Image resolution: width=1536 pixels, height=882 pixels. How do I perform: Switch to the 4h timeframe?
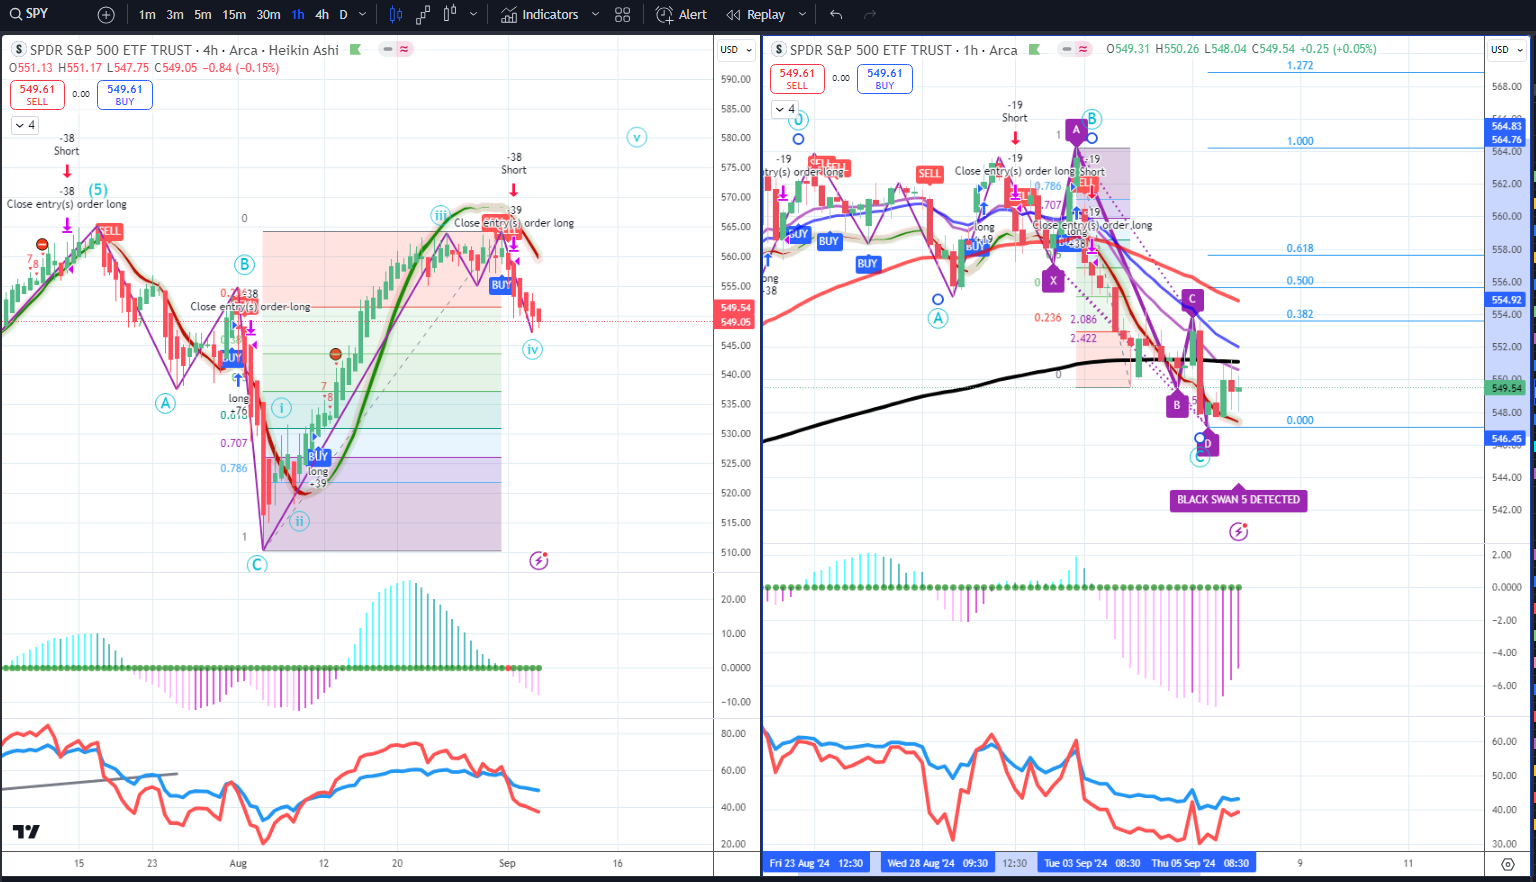322,15
